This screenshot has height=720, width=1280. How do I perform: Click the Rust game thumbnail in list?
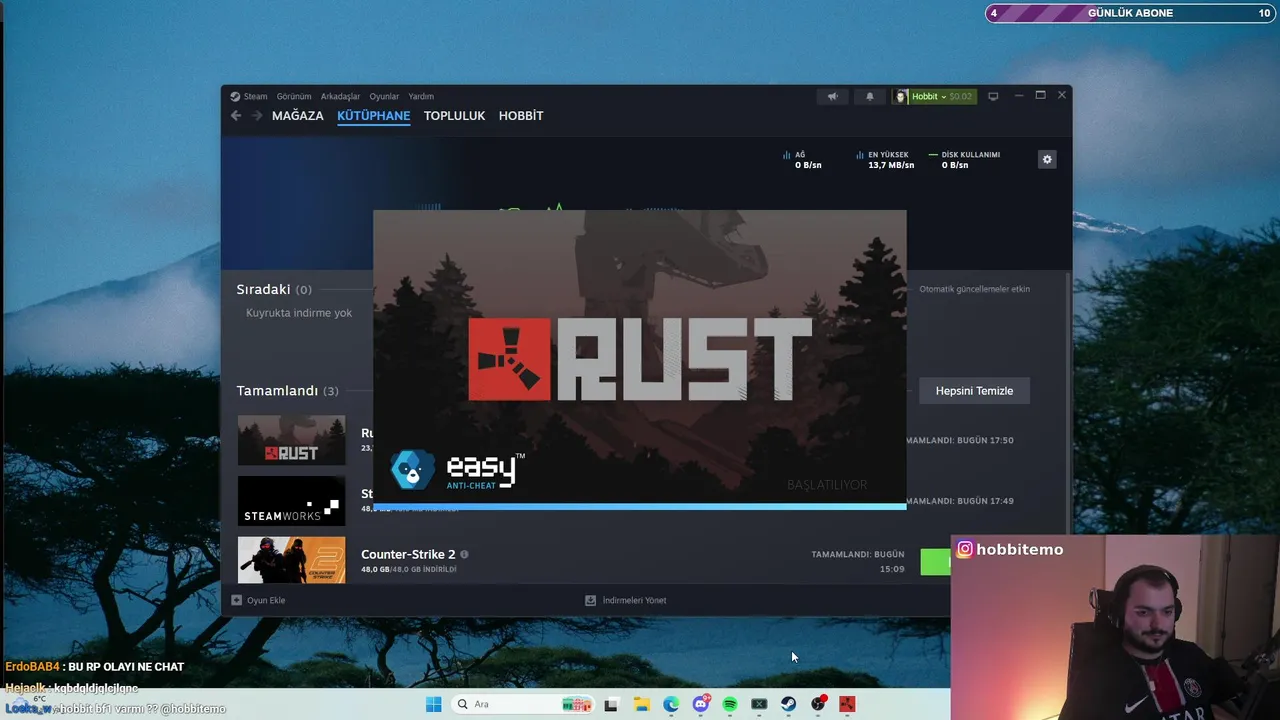[x=291, y=440]
